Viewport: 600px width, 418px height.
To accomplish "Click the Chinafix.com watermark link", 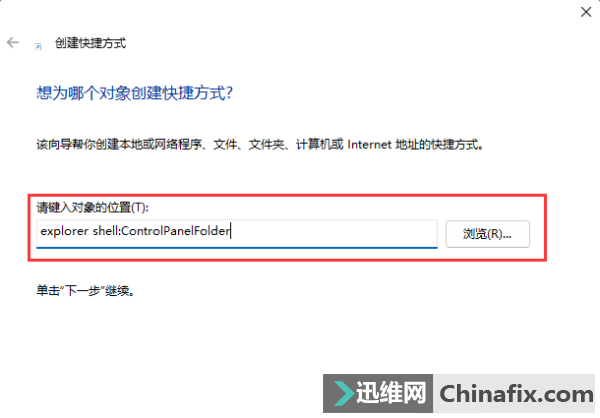I will click(x=516, y=394).
